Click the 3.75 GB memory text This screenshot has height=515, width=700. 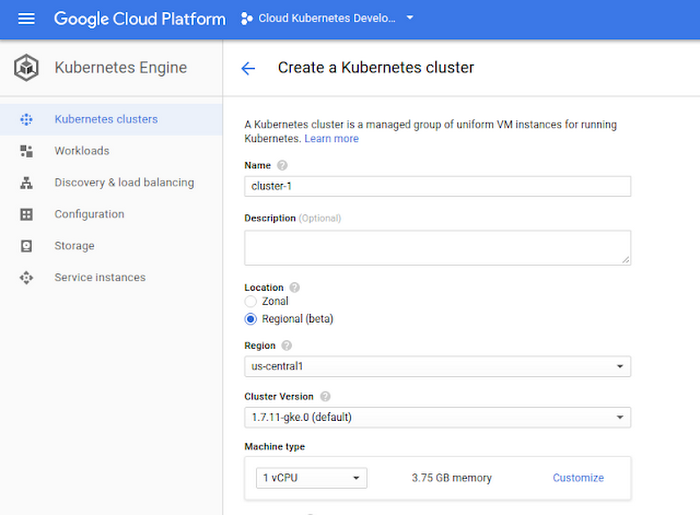(451, 478)
